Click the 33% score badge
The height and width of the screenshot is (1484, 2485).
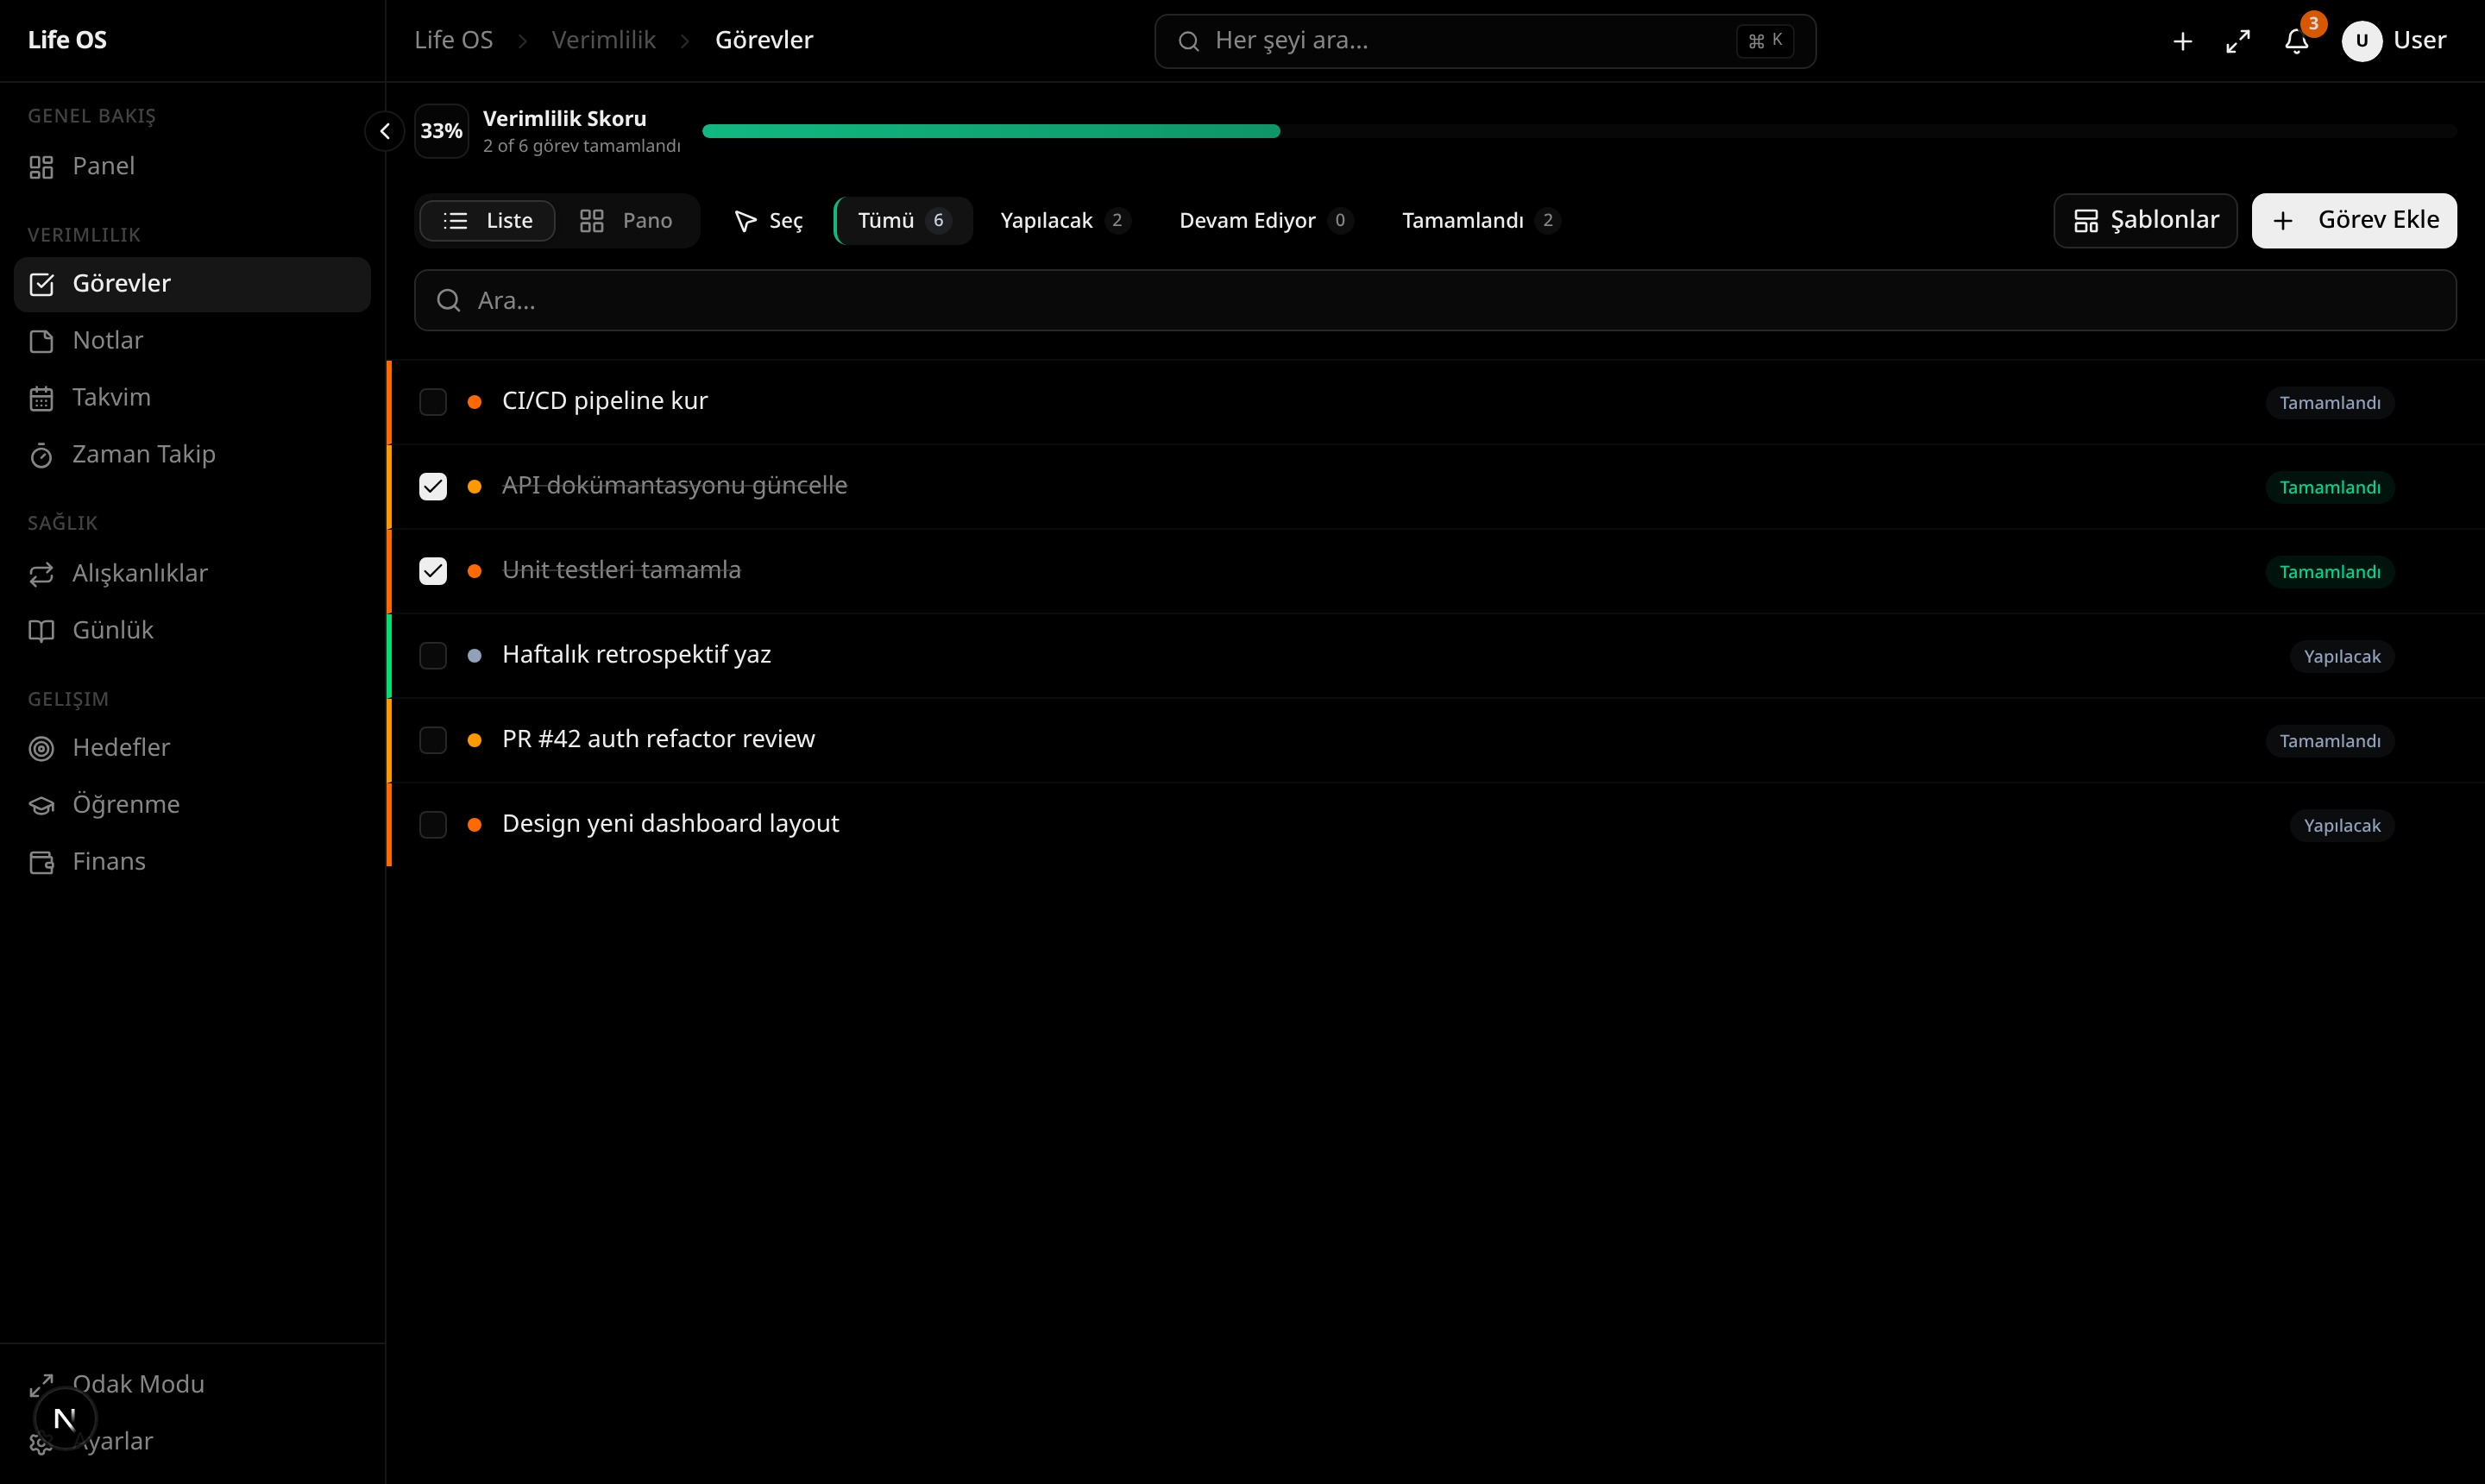[x=441, y=131]
